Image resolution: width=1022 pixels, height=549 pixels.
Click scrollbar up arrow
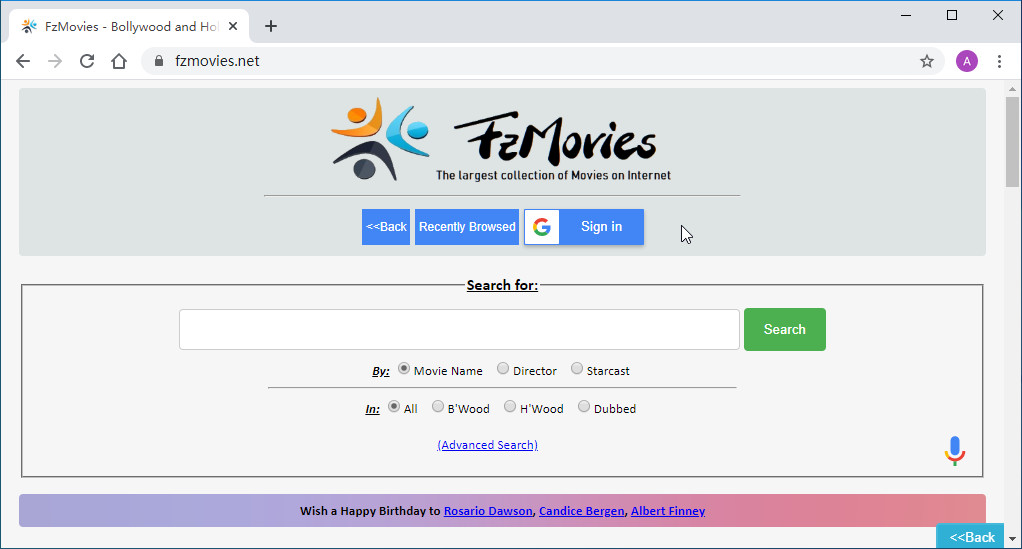point(1012,89)
